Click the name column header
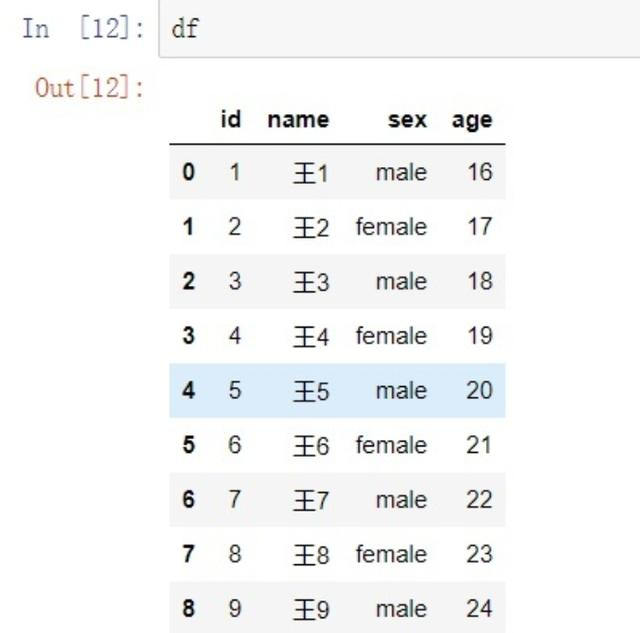The image size is (640, 633). (298, 120)
